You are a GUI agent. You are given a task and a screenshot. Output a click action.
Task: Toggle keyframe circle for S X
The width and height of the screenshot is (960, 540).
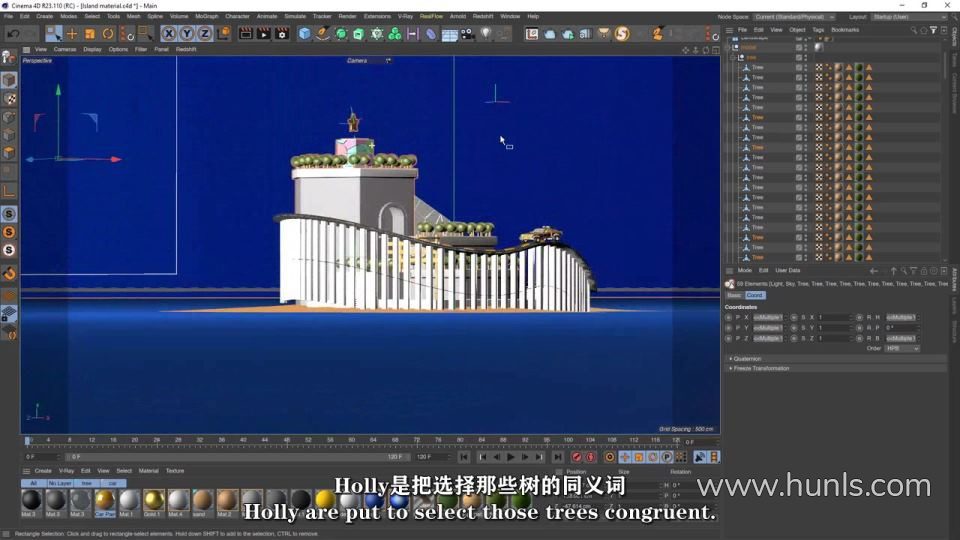(x=793, y=318)
